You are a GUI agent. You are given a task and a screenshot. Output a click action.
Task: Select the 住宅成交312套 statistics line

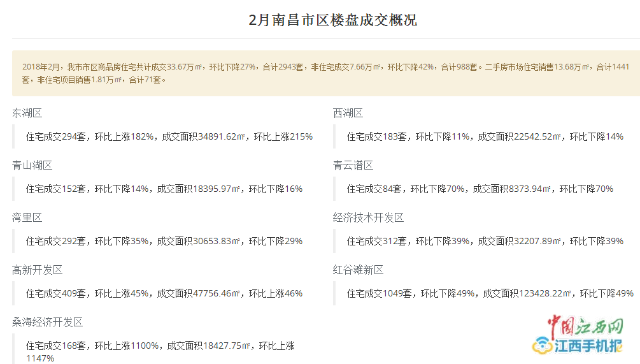click(x=485, y=241)
